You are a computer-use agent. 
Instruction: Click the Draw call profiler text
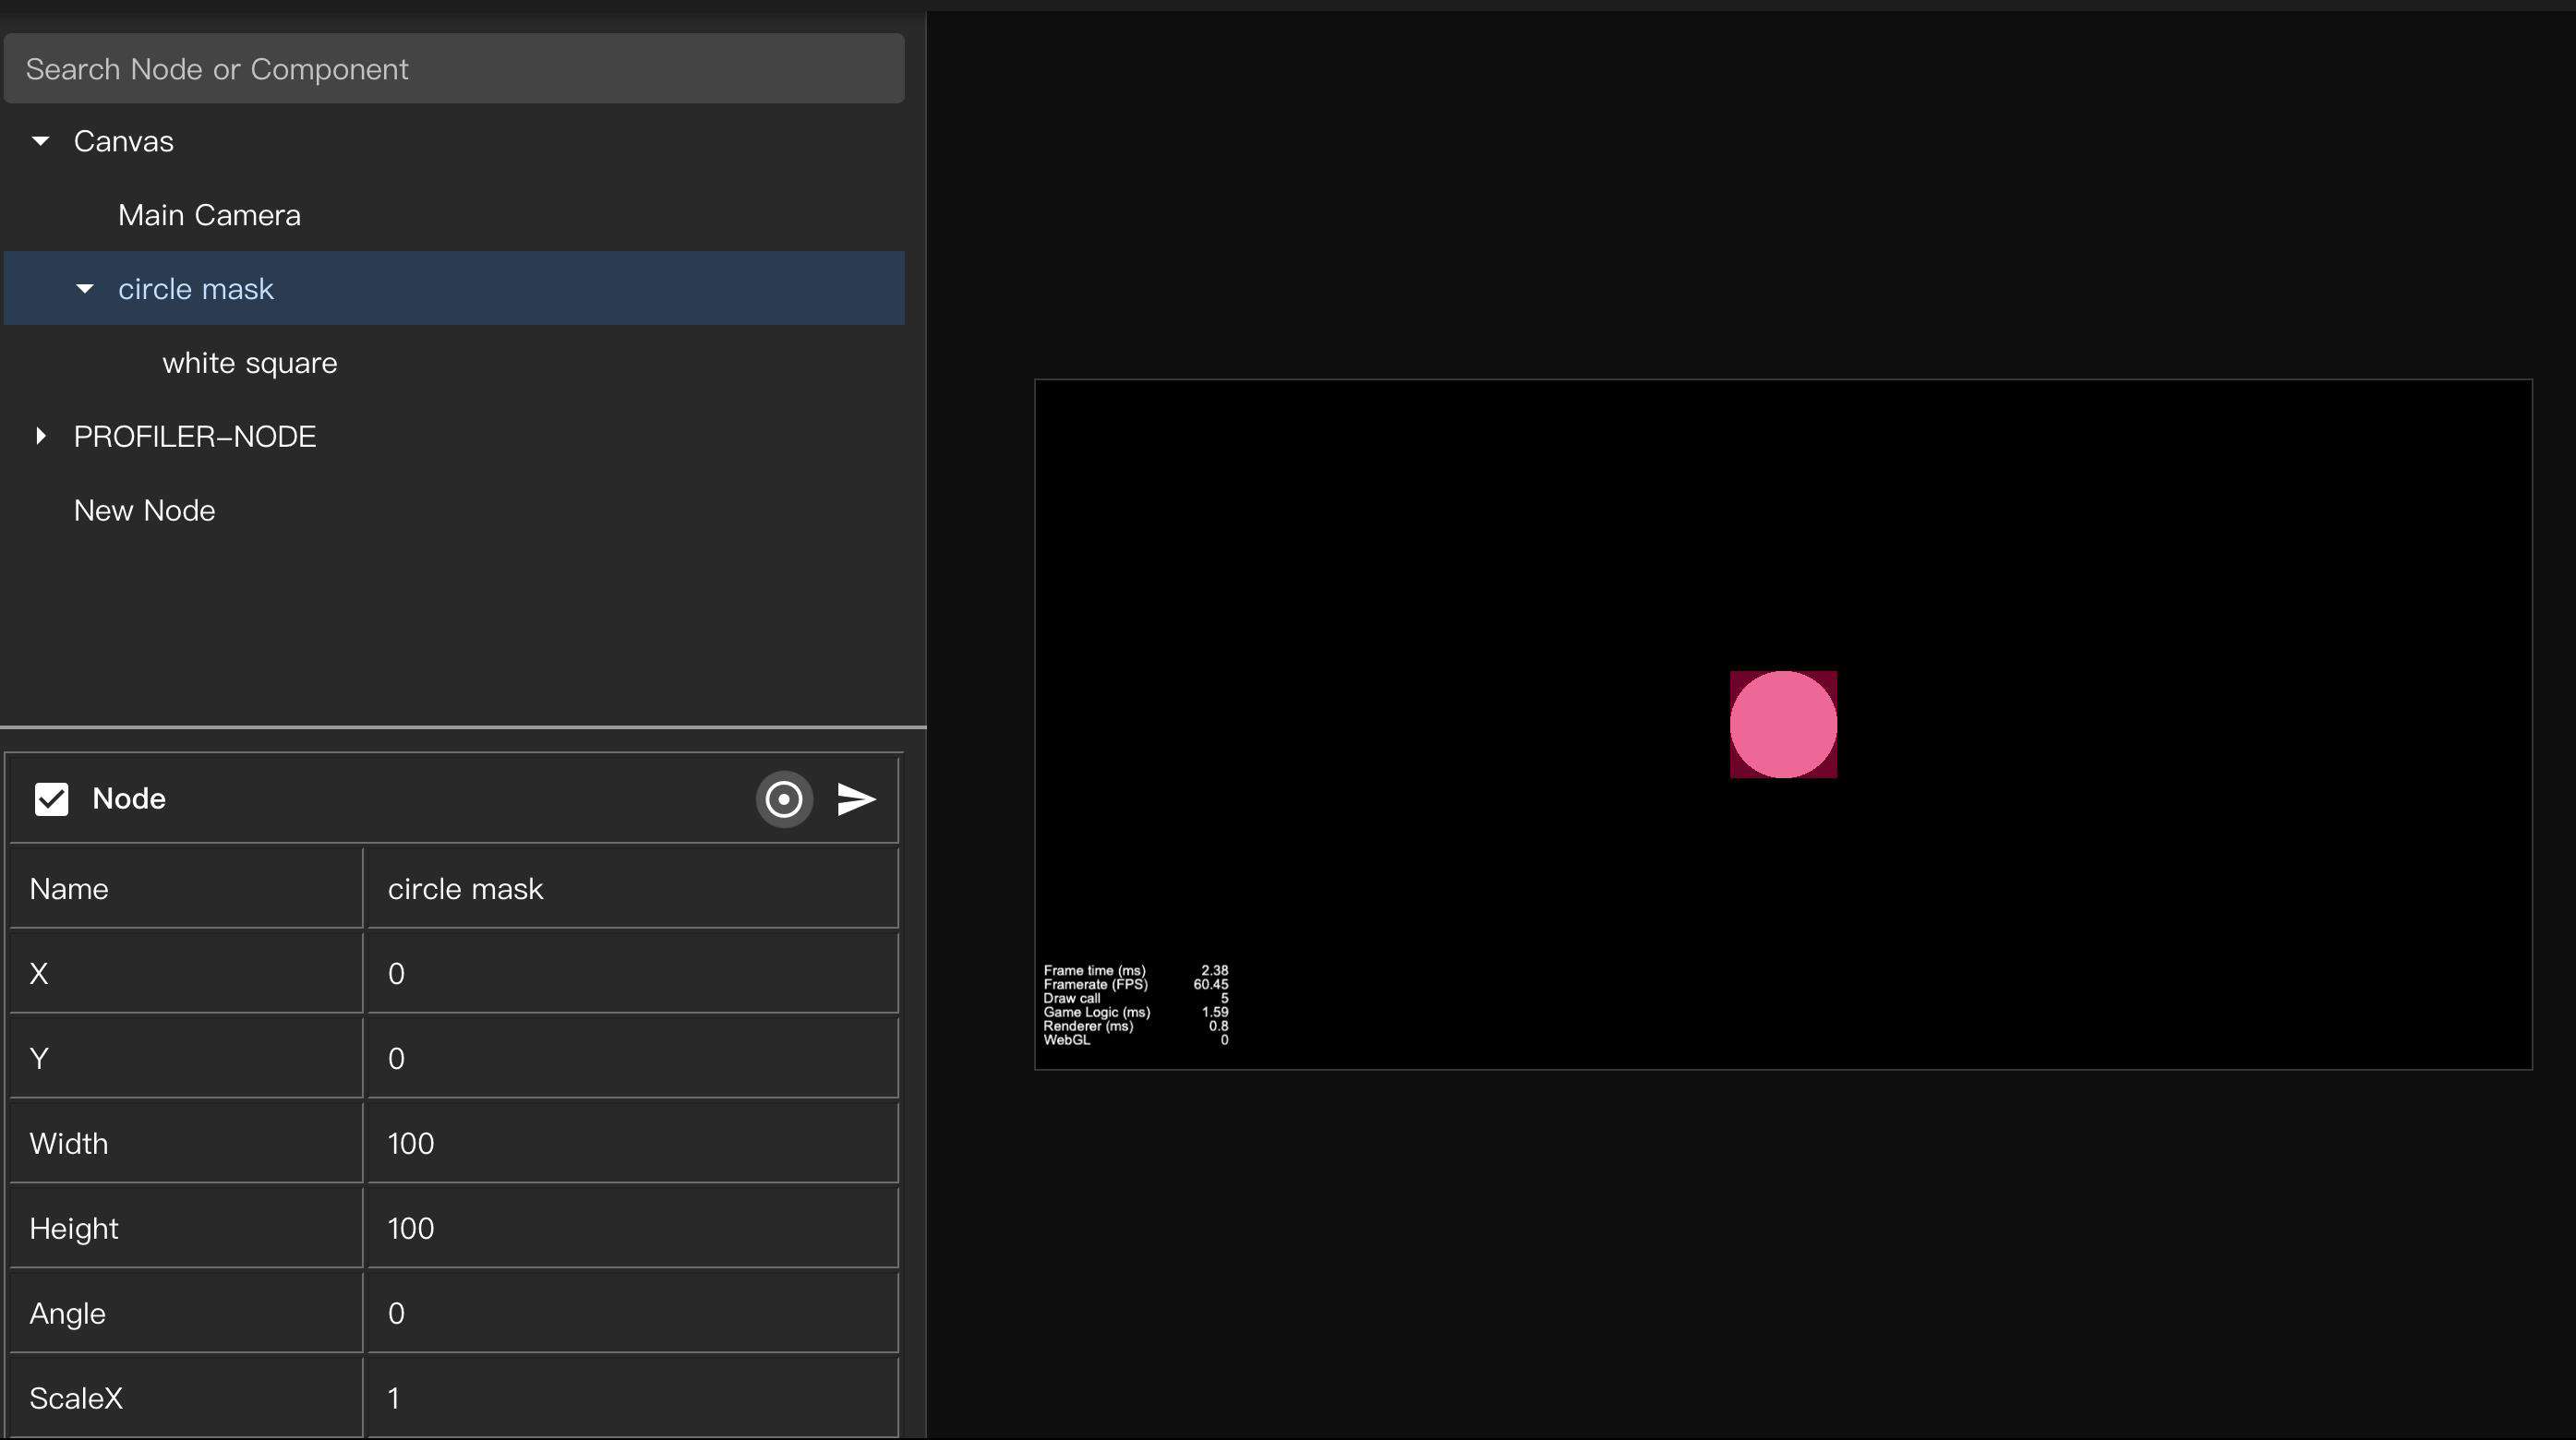pos(1071,999)
